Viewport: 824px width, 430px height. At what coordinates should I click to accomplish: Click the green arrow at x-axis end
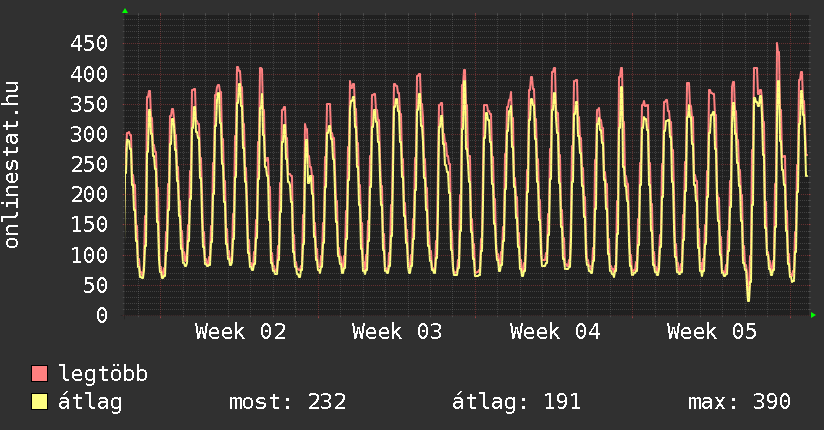tap(814, 315)
